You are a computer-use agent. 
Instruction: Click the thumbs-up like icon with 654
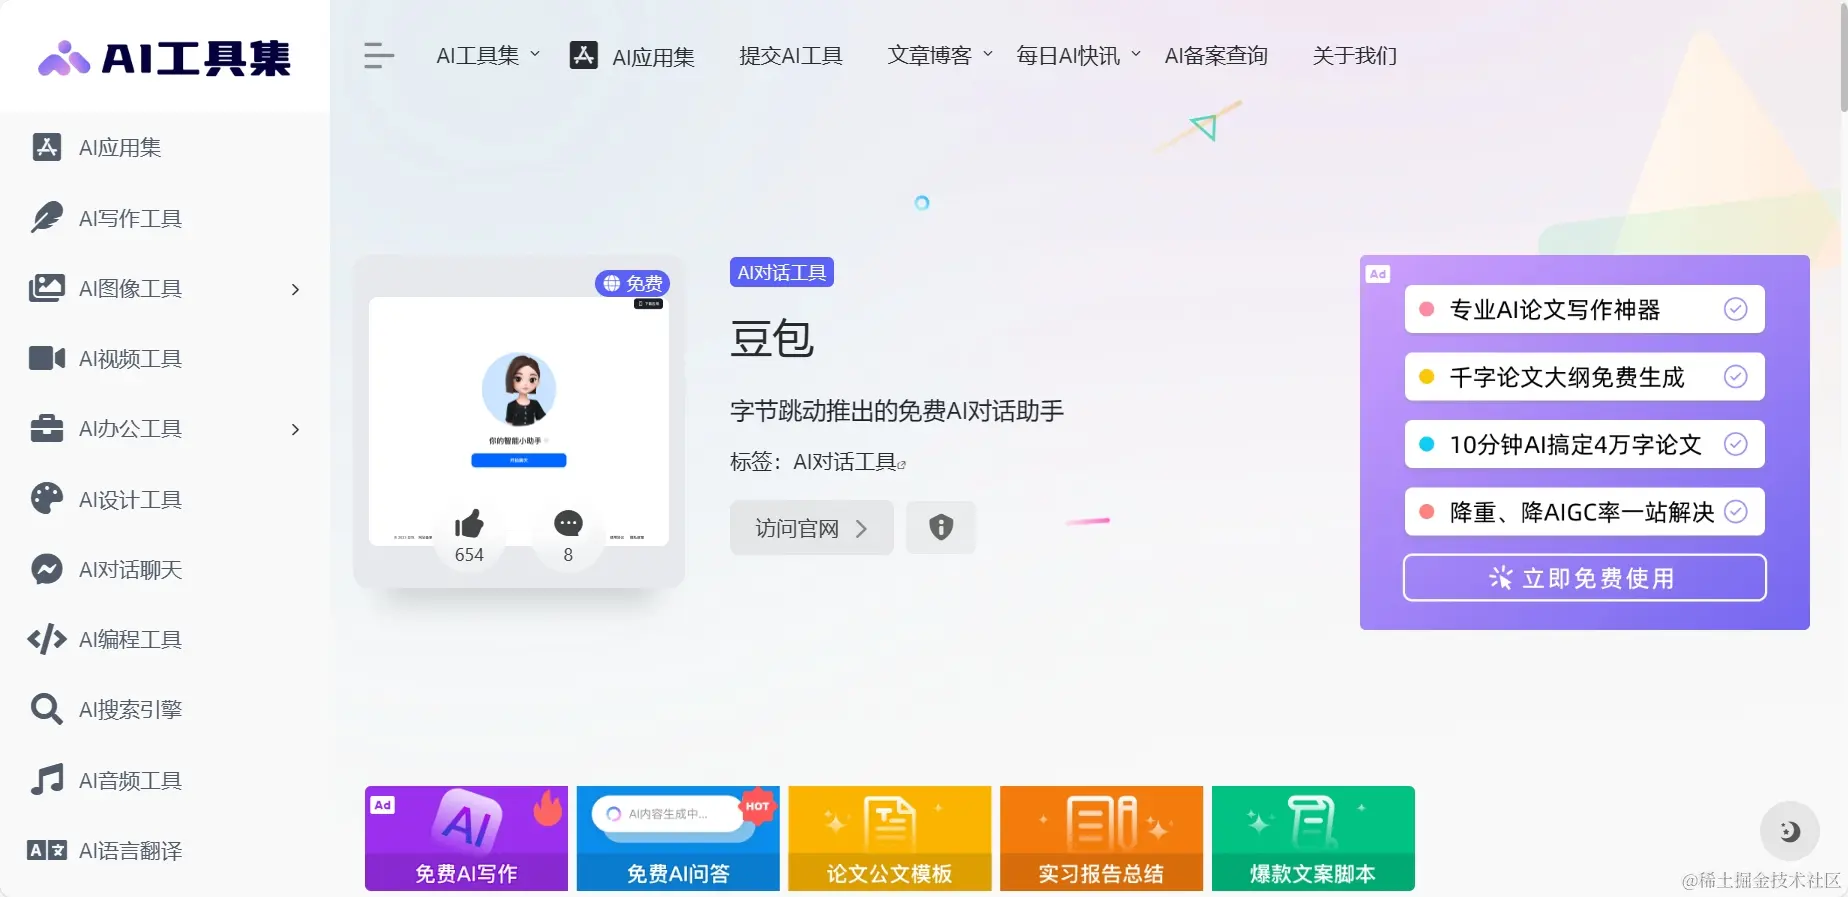(469, 523)
